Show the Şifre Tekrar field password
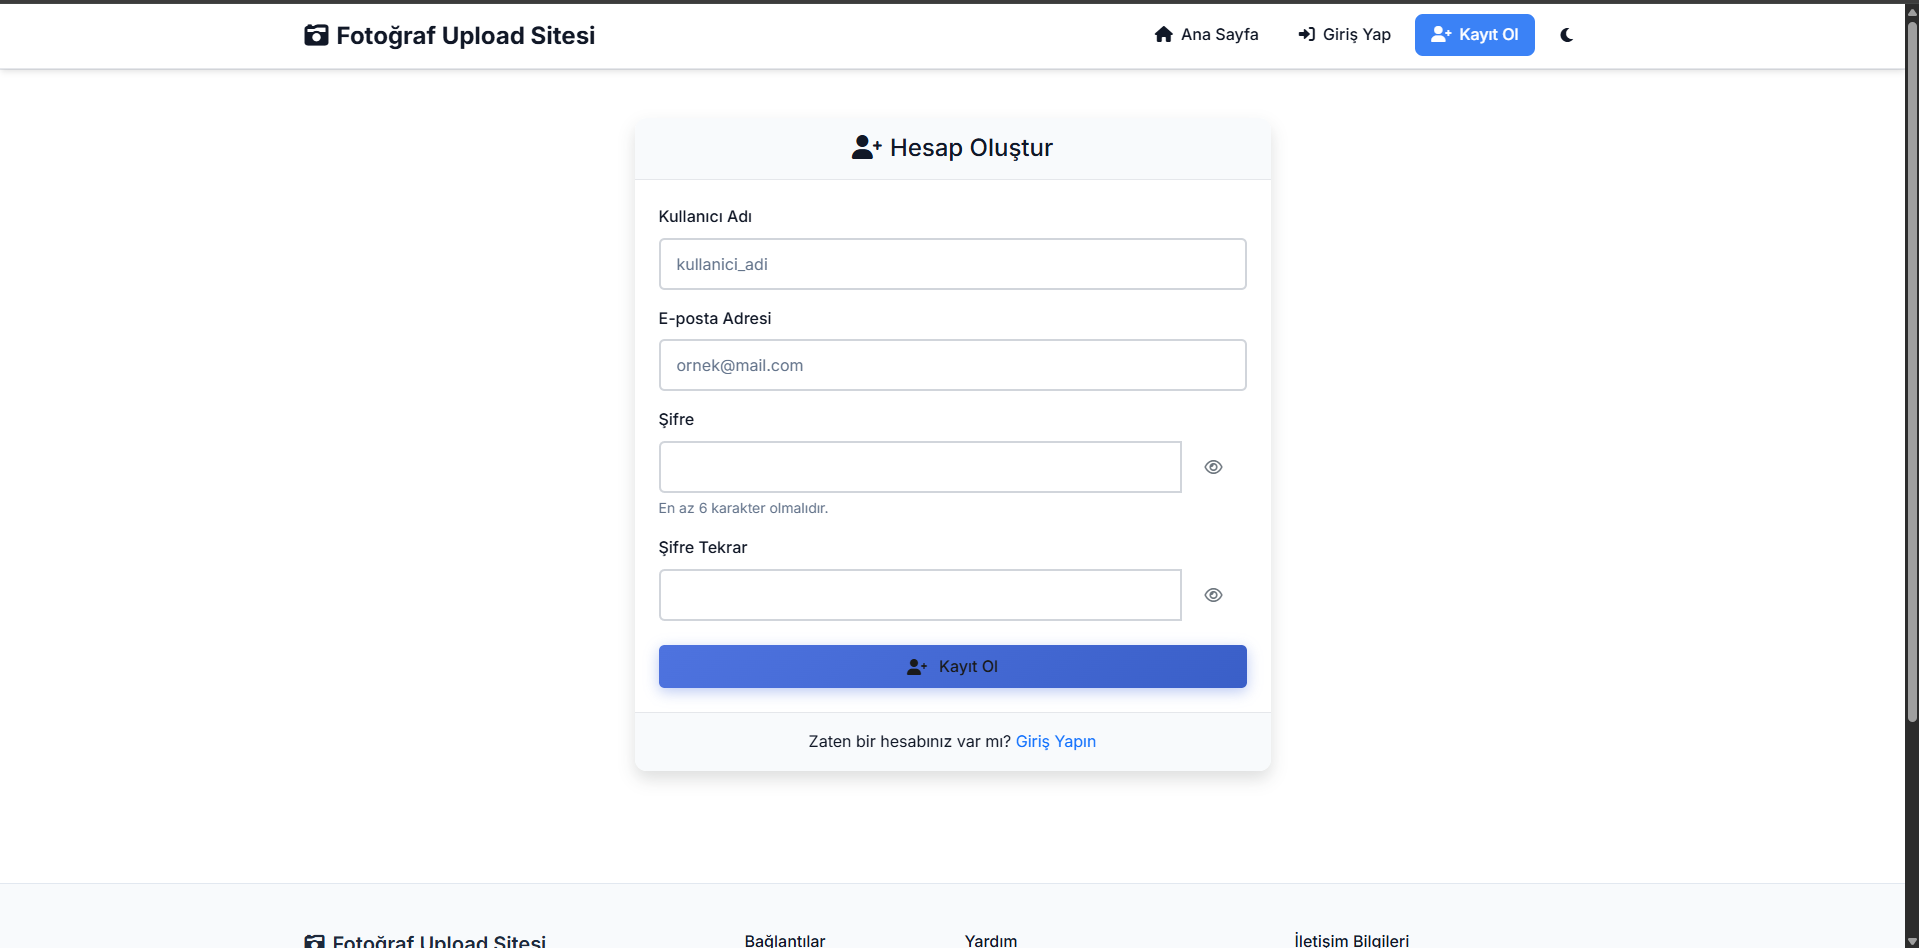1919x948 pixels. click(1213, 595)
